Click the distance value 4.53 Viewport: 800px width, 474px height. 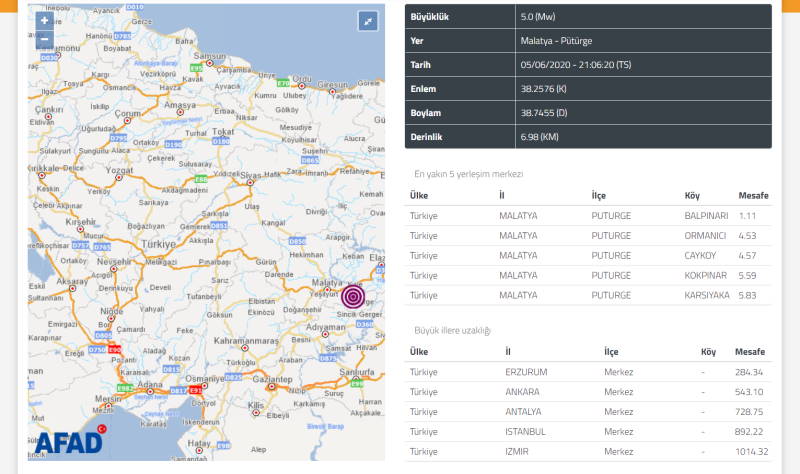(x=747, y=236)
